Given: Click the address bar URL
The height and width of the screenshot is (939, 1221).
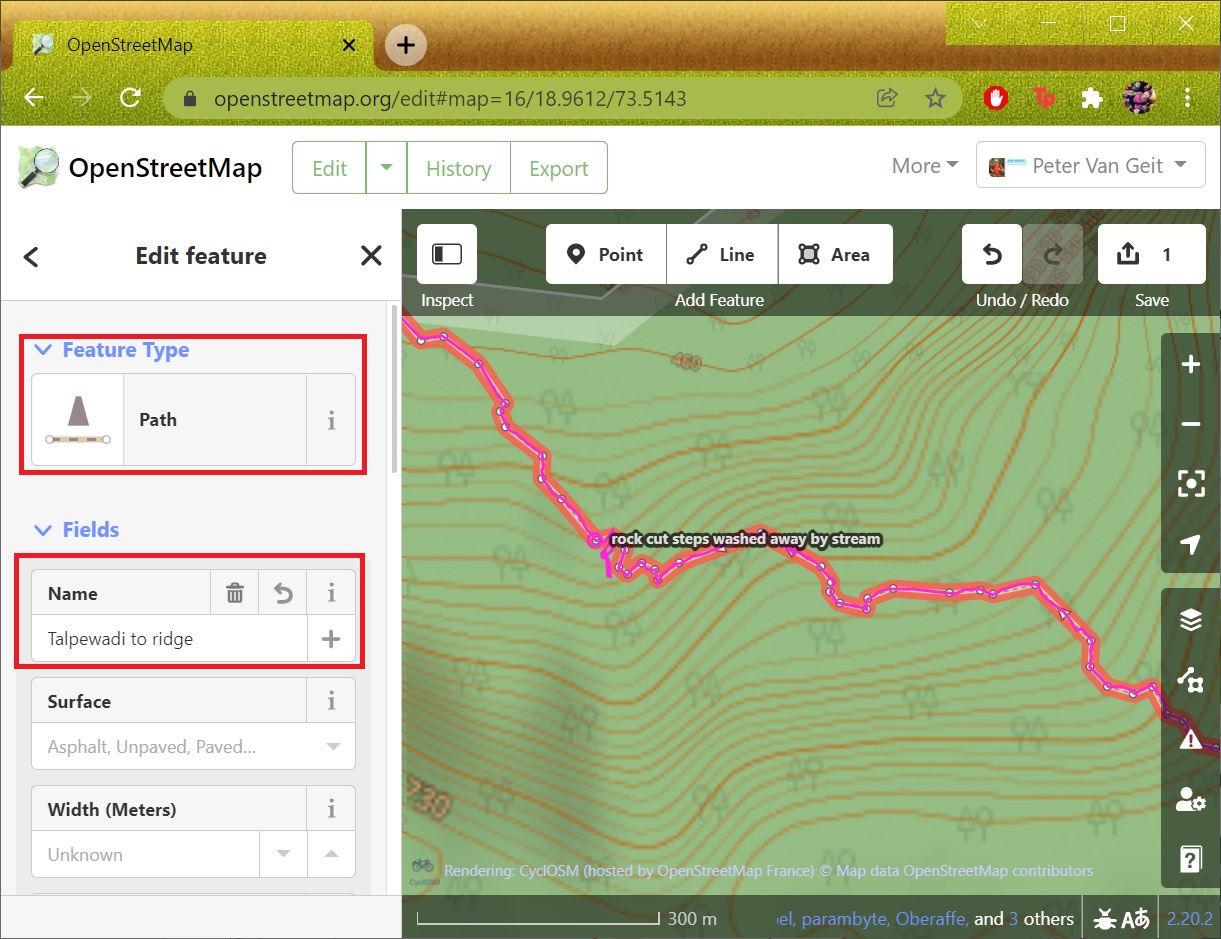Looking at the screenshot, I should pos(450,99).
